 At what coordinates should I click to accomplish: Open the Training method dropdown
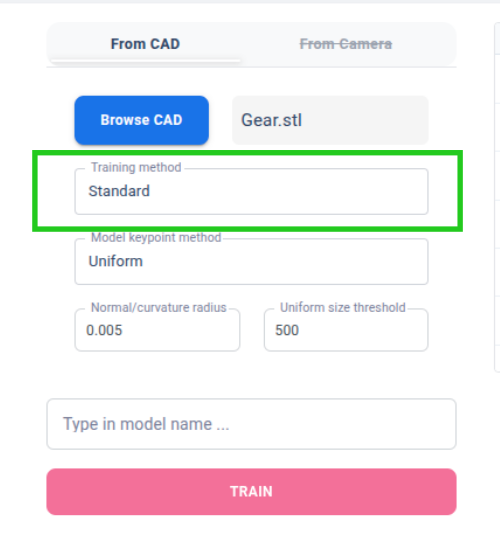[x=251, y=192]
